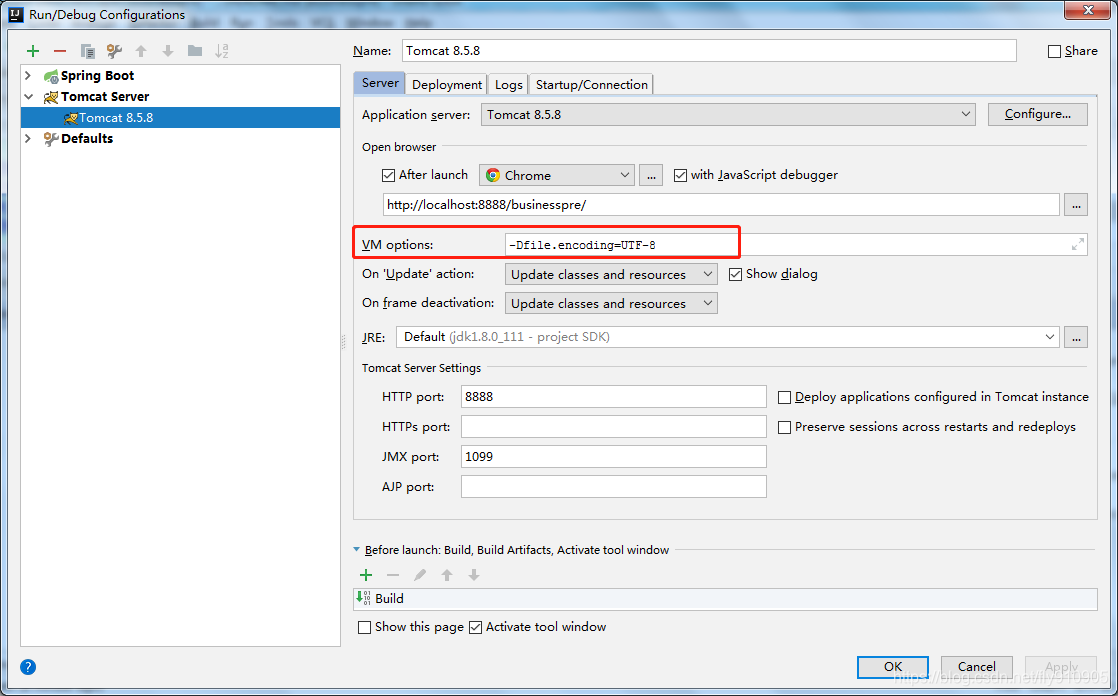Open Chrome browser selection dropdown
Image resolution: width=1118 pixels, height=696 pixels.
click(557, 175)
